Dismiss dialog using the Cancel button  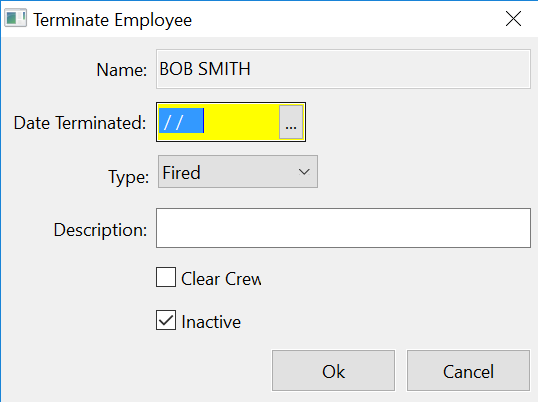pyautogui.click(x=468, y=370)
